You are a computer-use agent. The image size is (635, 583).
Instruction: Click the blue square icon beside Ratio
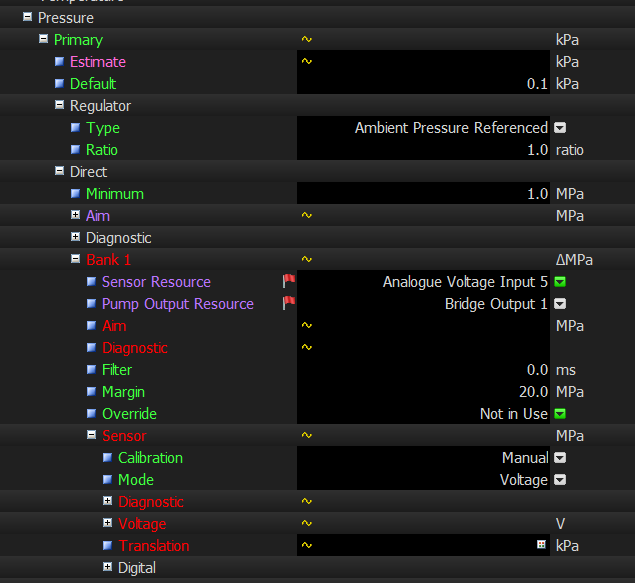pyautogui.click(x=75, y=149)
